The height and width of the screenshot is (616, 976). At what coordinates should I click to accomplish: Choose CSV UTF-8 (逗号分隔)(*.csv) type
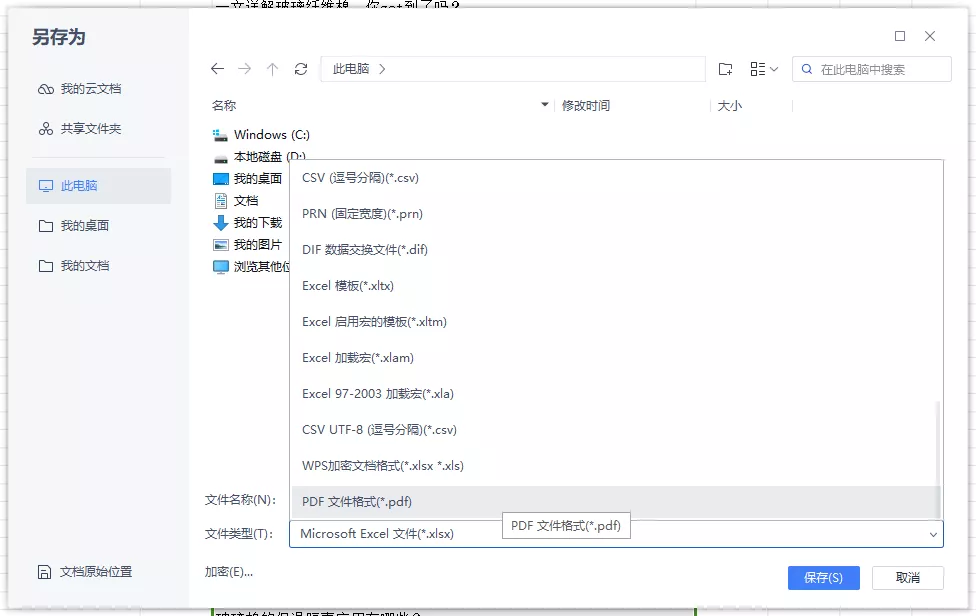(x=615, y=430)
